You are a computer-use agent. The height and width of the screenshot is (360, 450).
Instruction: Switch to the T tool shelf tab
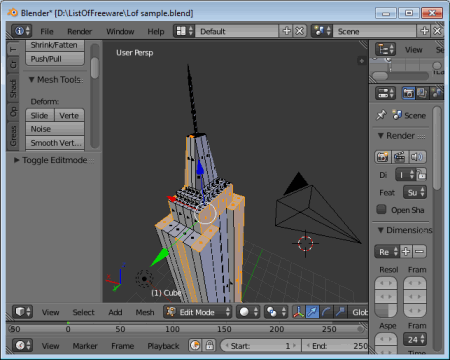tap(13, 50)
